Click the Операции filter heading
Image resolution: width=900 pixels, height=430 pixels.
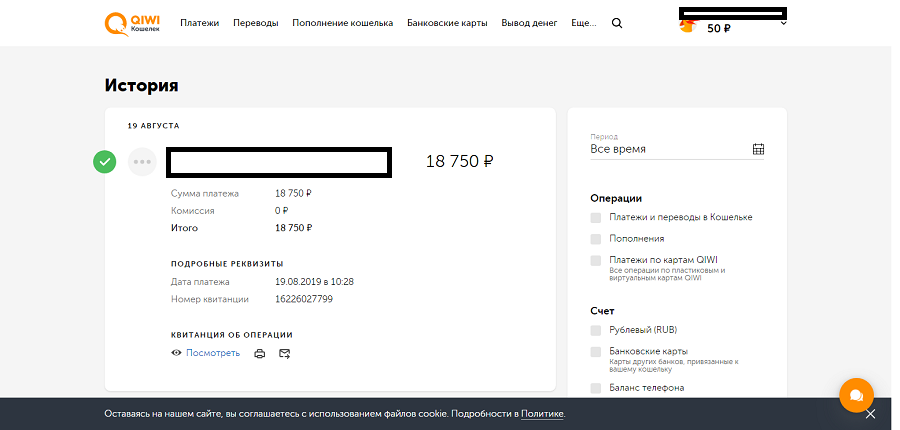(616, 199)
